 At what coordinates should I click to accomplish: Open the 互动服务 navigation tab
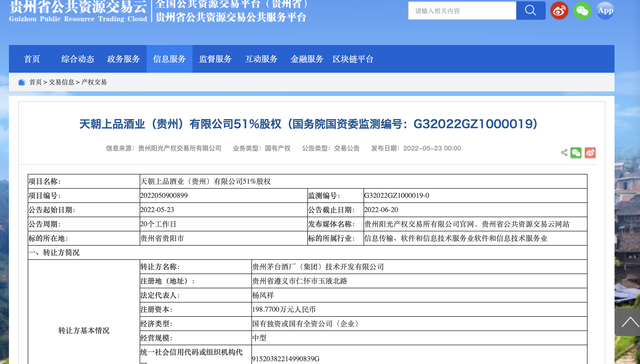(261, 59)
